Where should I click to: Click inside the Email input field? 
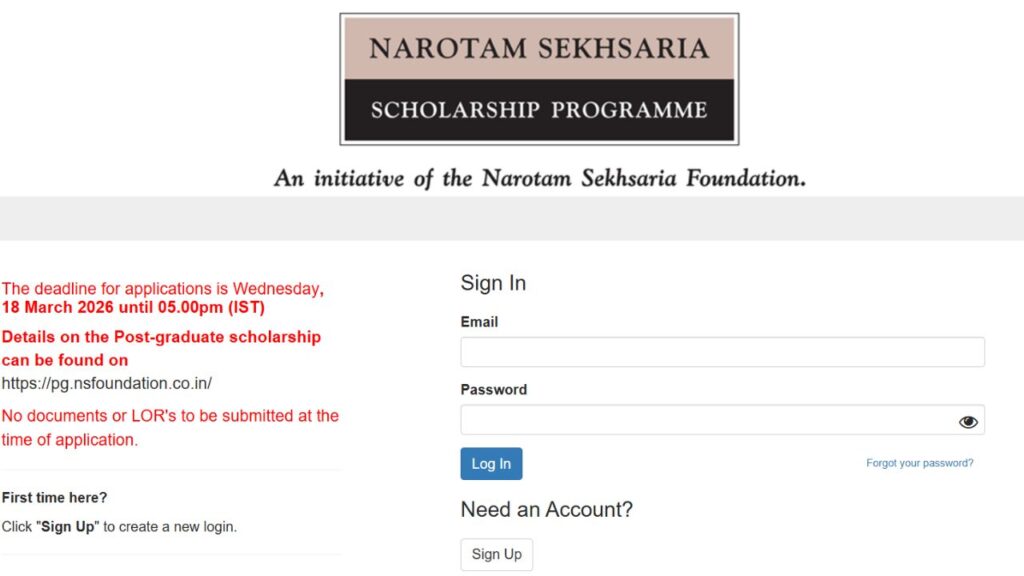pyautogui.click(x=720, y=352)
